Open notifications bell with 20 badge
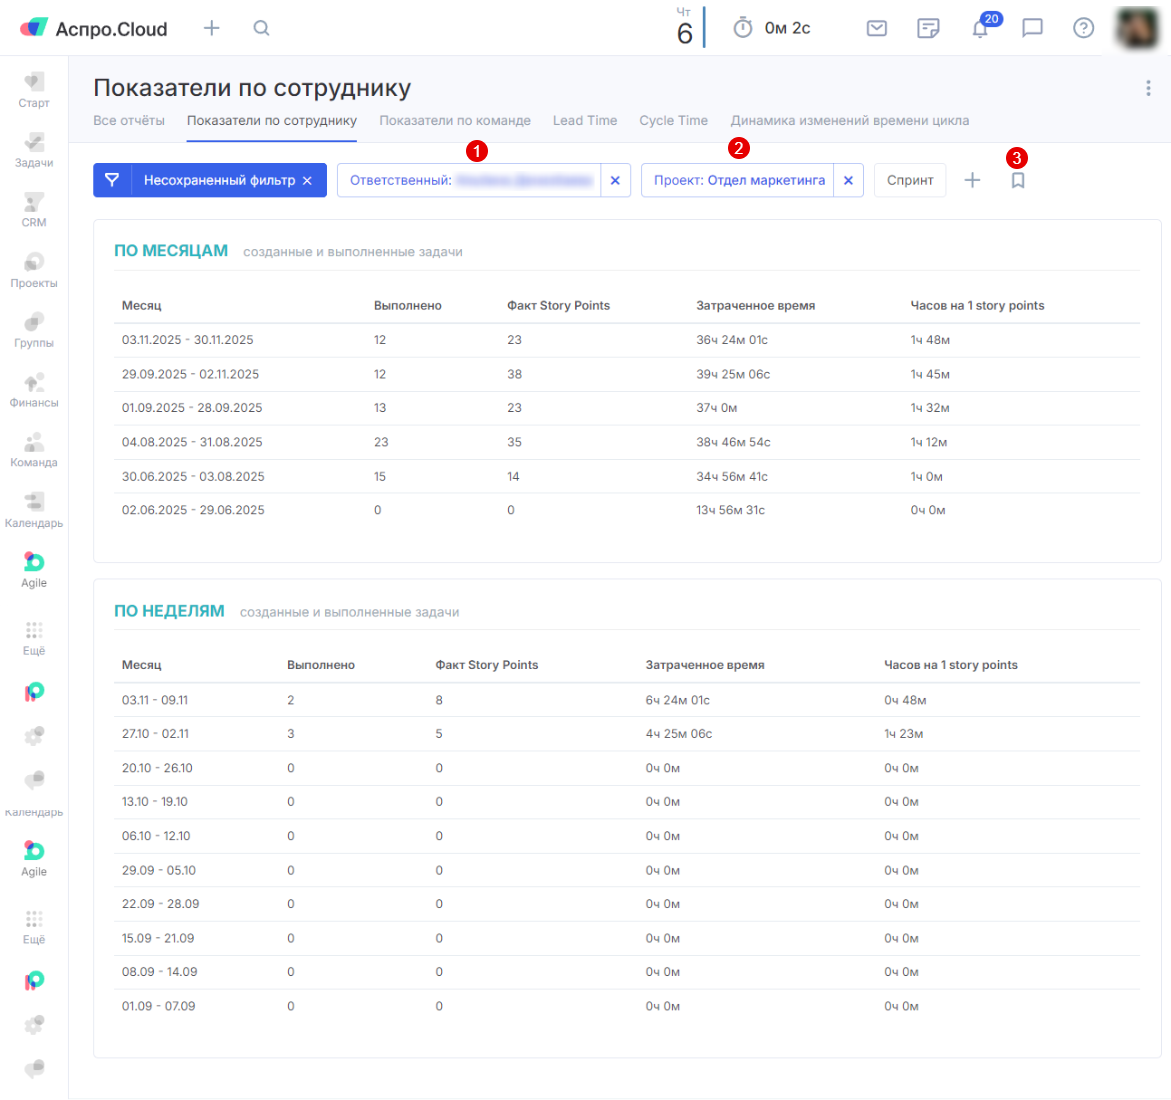The width and height of the screenshot is (1171, 1100). [x=980, y=28]
